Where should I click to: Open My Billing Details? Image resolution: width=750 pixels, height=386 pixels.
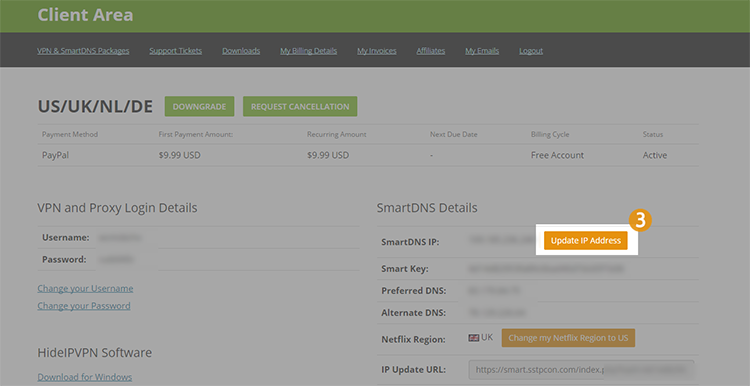(x=309, y=51)
